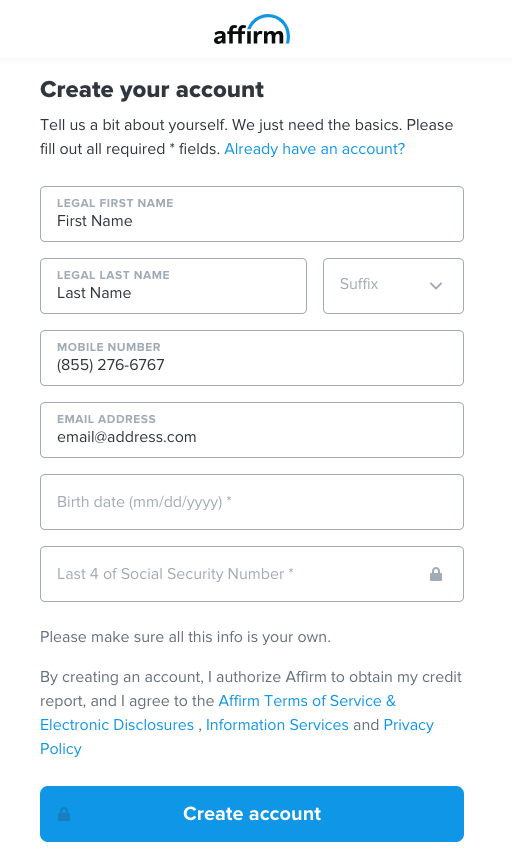Click the Suffix chevron arrow
The image size is (512, 853).
point(436,286)
